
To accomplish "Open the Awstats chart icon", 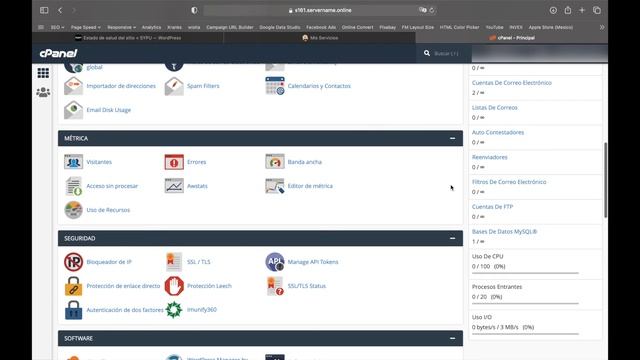I will pos(174,186).
